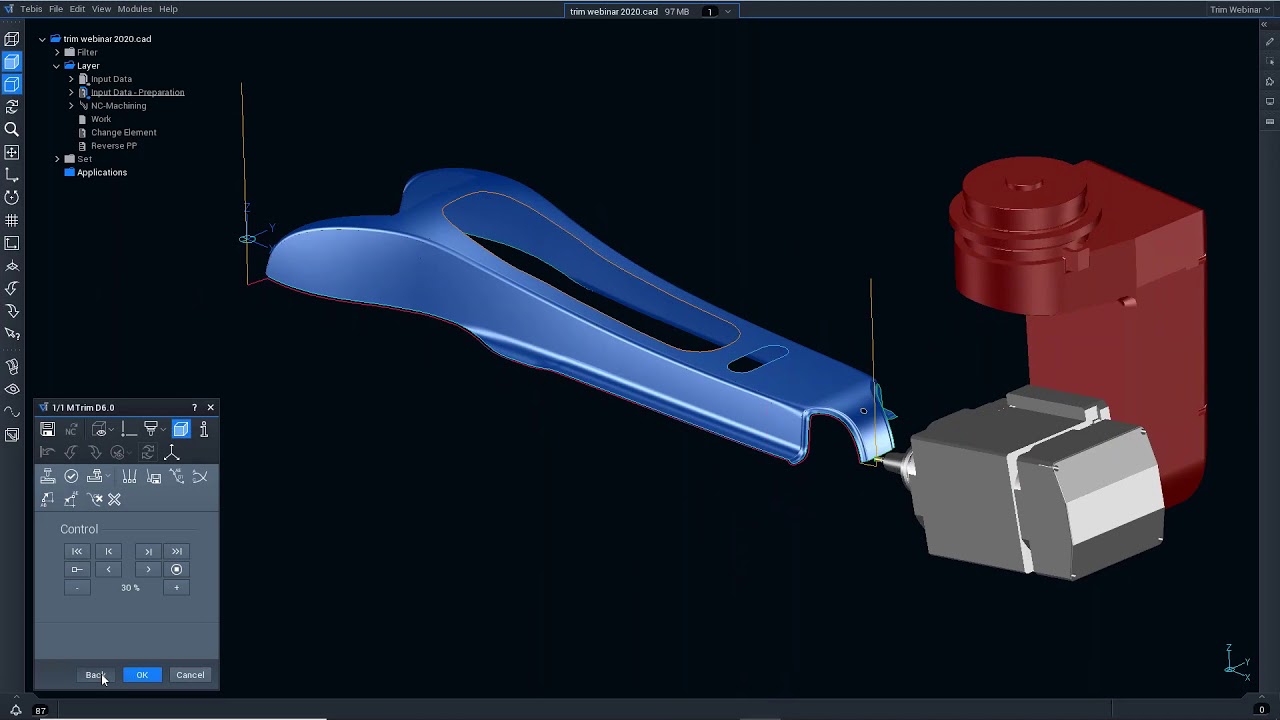Select the Applications folder

(102, 172)
